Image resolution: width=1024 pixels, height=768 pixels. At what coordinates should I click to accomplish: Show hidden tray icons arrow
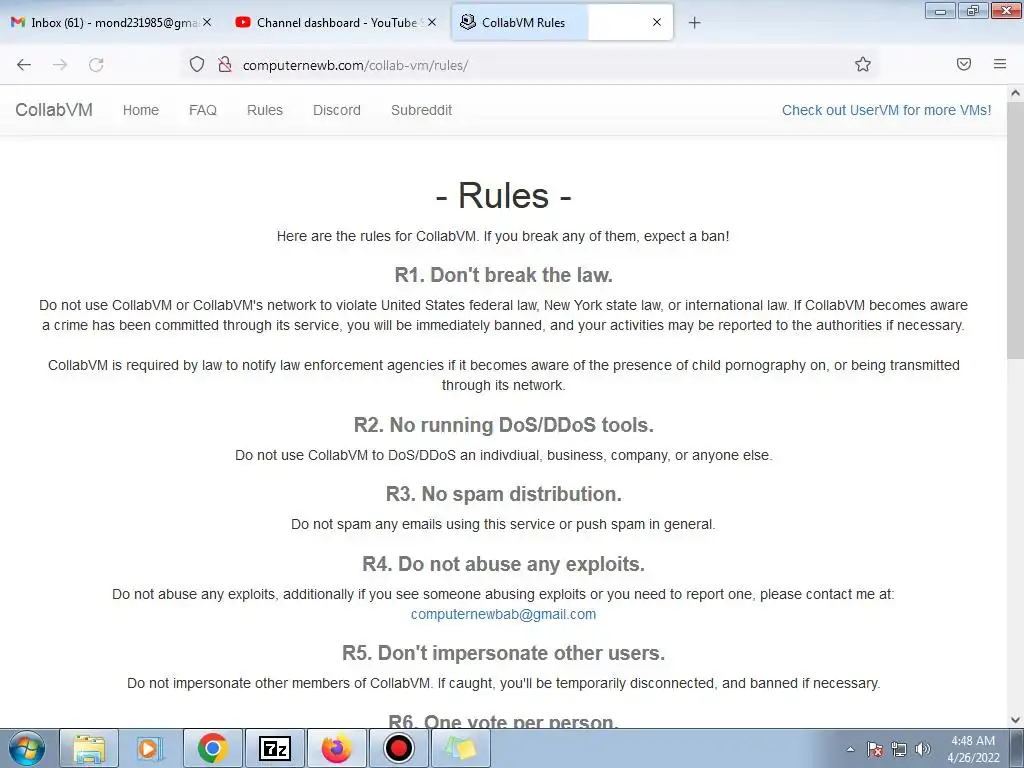pos(850,749)
